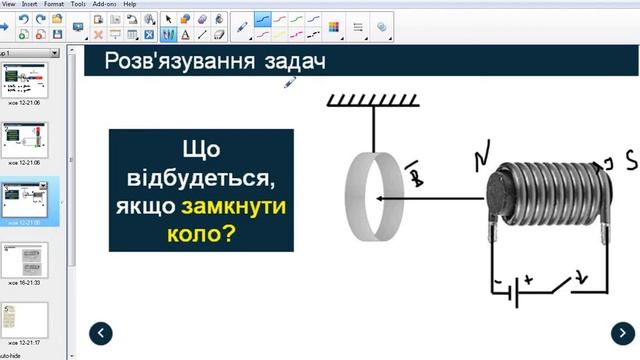The height and width of the screenshot is (360, 640).
Task: Open the View menu
Action: point(8,4)
